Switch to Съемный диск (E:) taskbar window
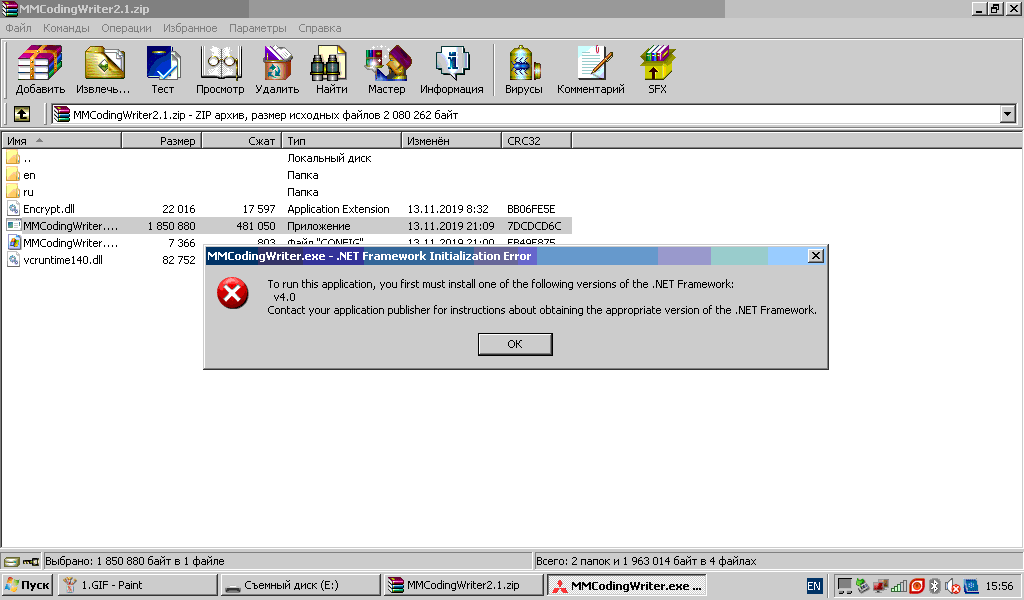This screenshot has width=1024, height=600. click(x=300, y=585)
